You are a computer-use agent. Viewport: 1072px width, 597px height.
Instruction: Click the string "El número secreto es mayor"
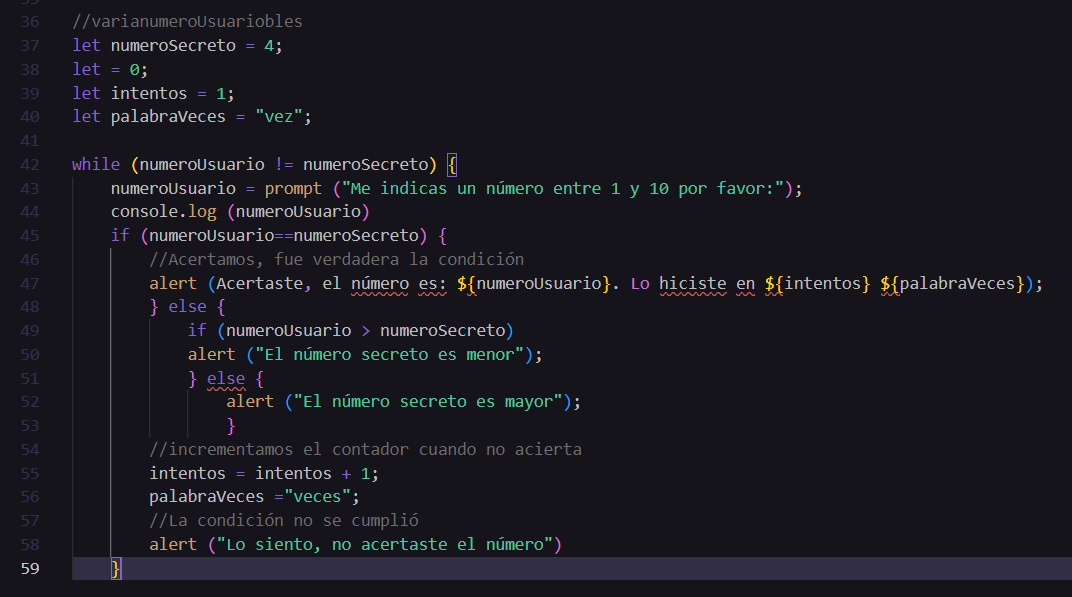(428, 402)
